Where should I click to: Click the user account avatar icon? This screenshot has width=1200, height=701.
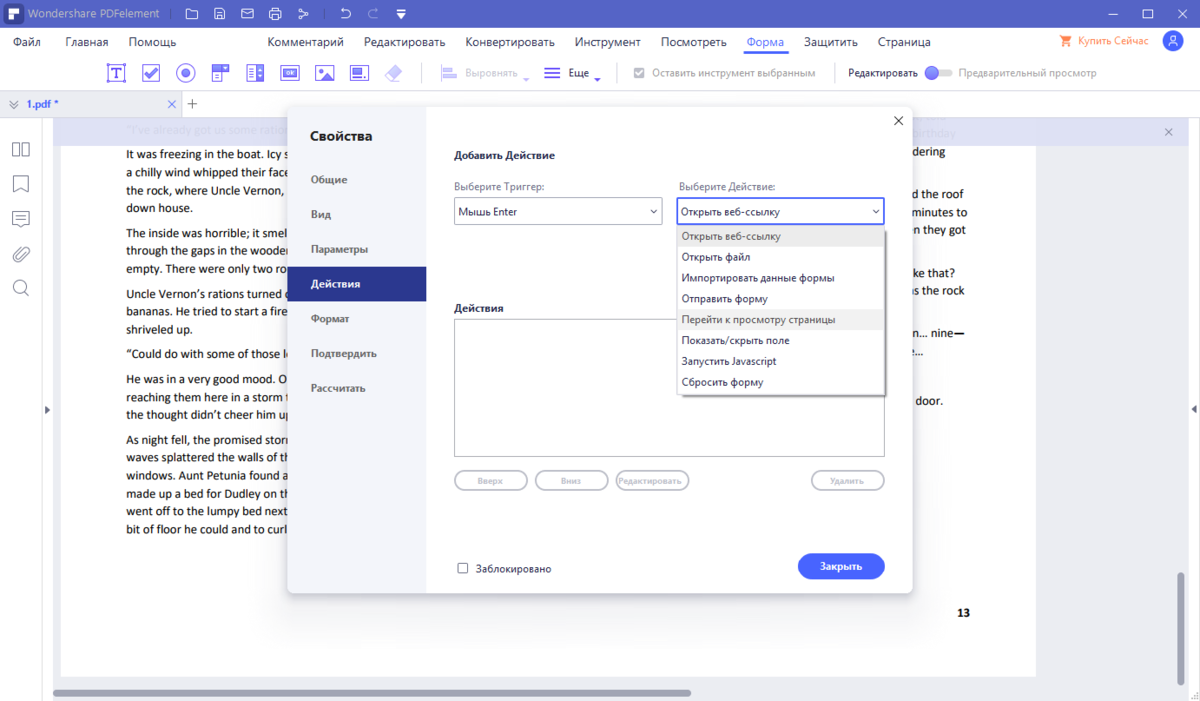1172,41
